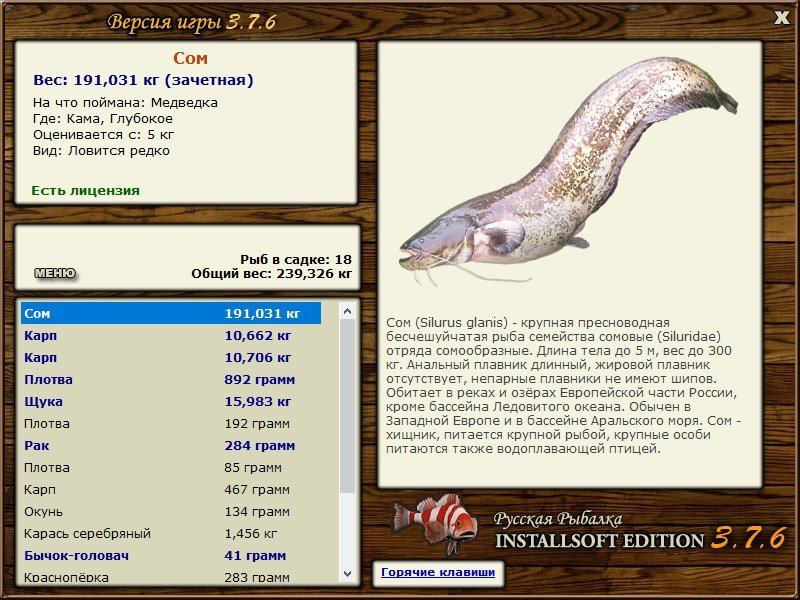Click the Оценивается с: 5 кг line
Screen dimensions: 800x600
click(x=103, y=135)
